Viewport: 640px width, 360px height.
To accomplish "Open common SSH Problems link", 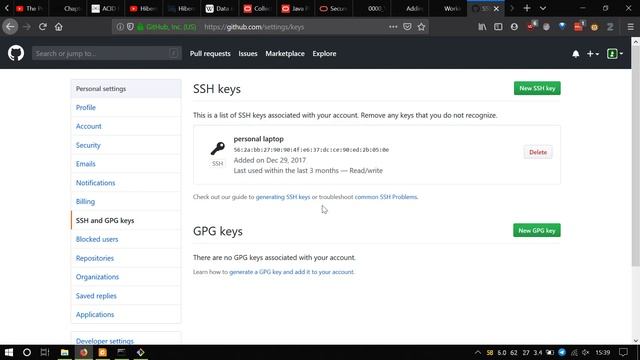I will (x=386, y=197).
